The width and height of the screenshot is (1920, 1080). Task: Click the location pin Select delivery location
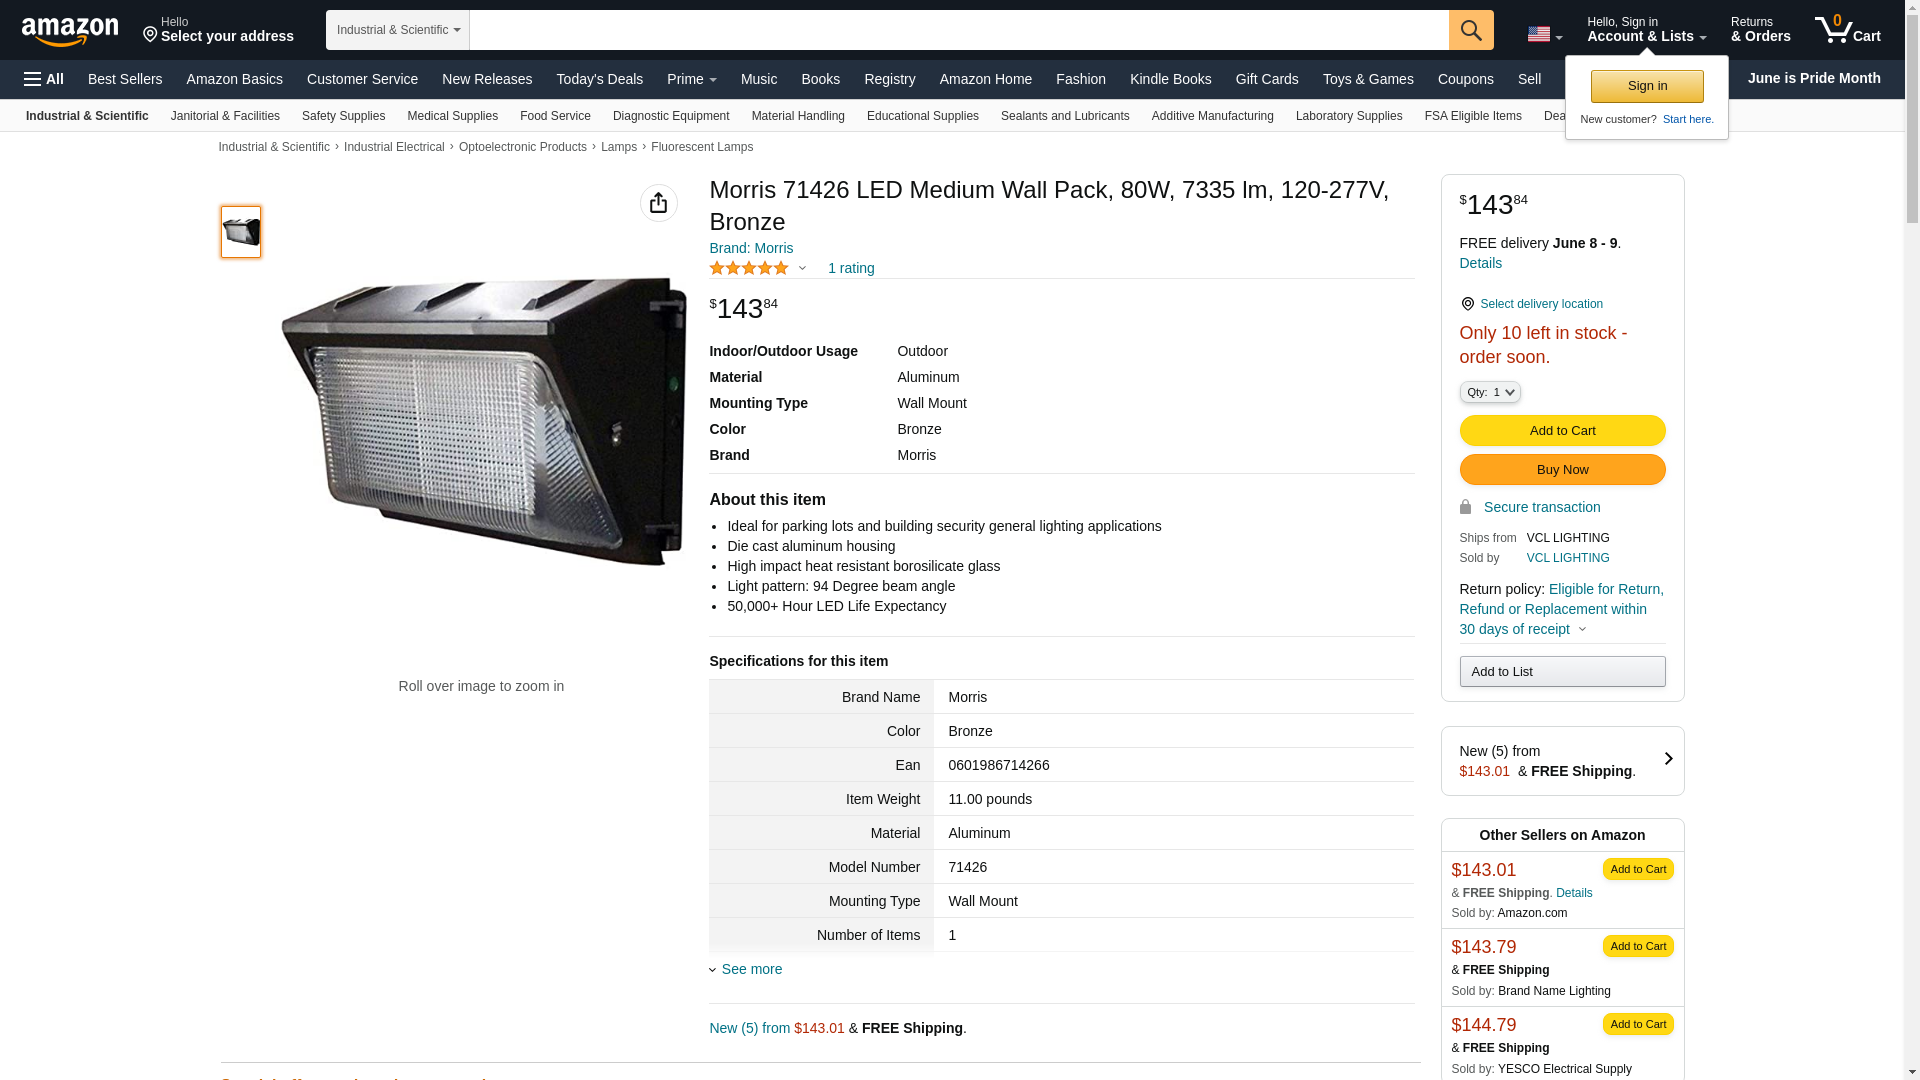[x=1532, y=304]
